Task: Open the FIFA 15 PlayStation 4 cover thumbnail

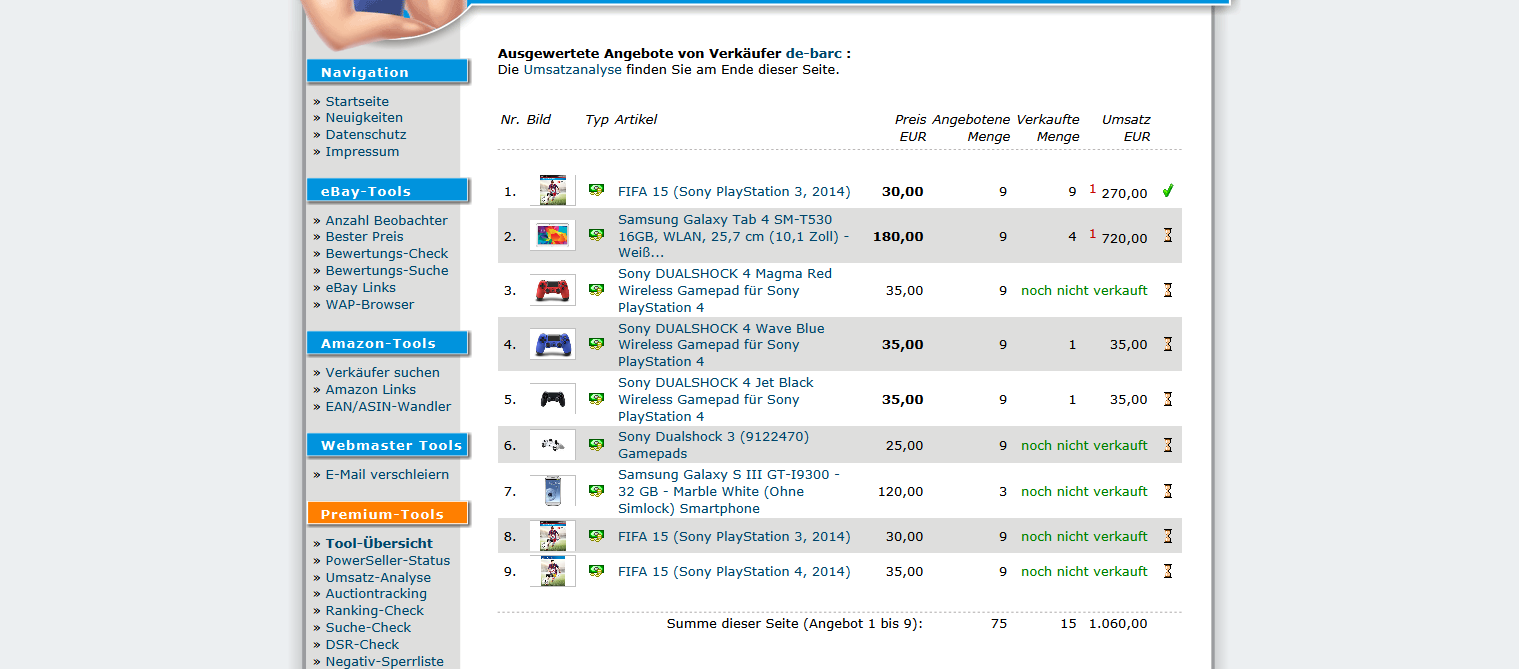Action: 553,571
